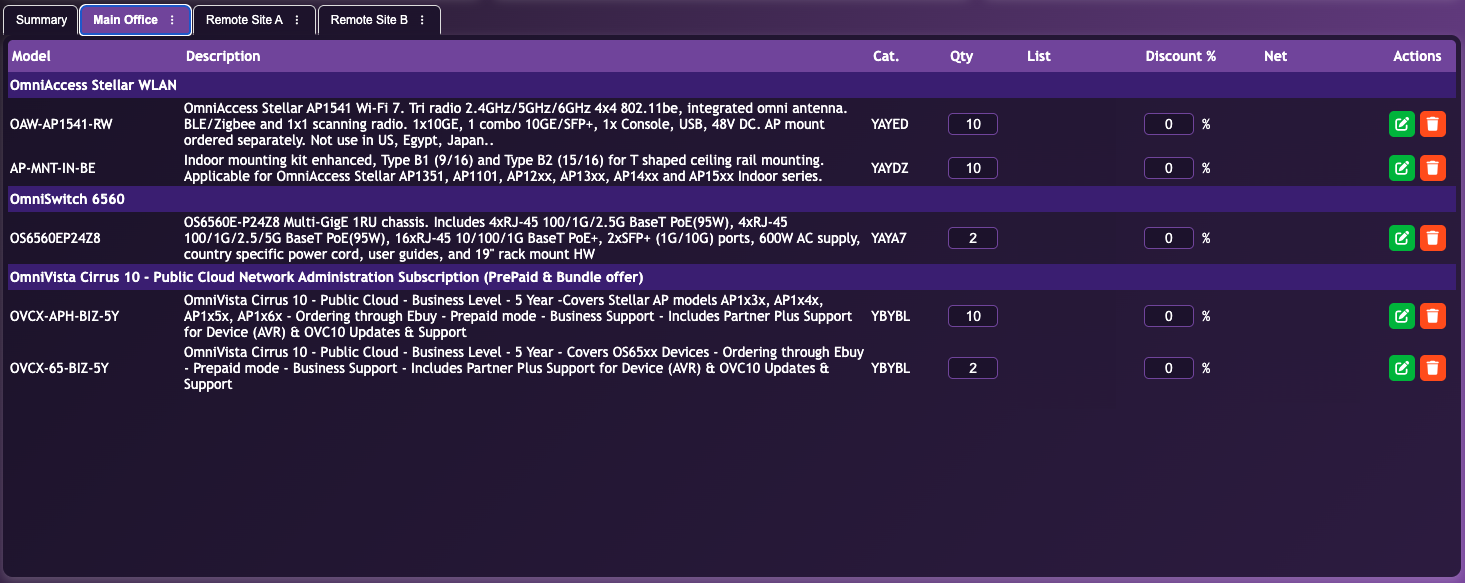Edit the OVCX-65-BIZ-5Y line item
The height and width of the screenshot is (583, 1465).
pos(1402,368)
